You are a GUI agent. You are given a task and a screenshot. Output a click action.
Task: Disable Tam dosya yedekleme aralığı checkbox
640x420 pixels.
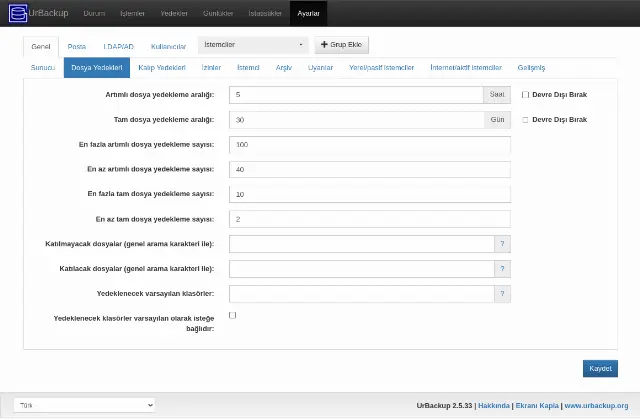pyautogui.click(x=525, y=120)
